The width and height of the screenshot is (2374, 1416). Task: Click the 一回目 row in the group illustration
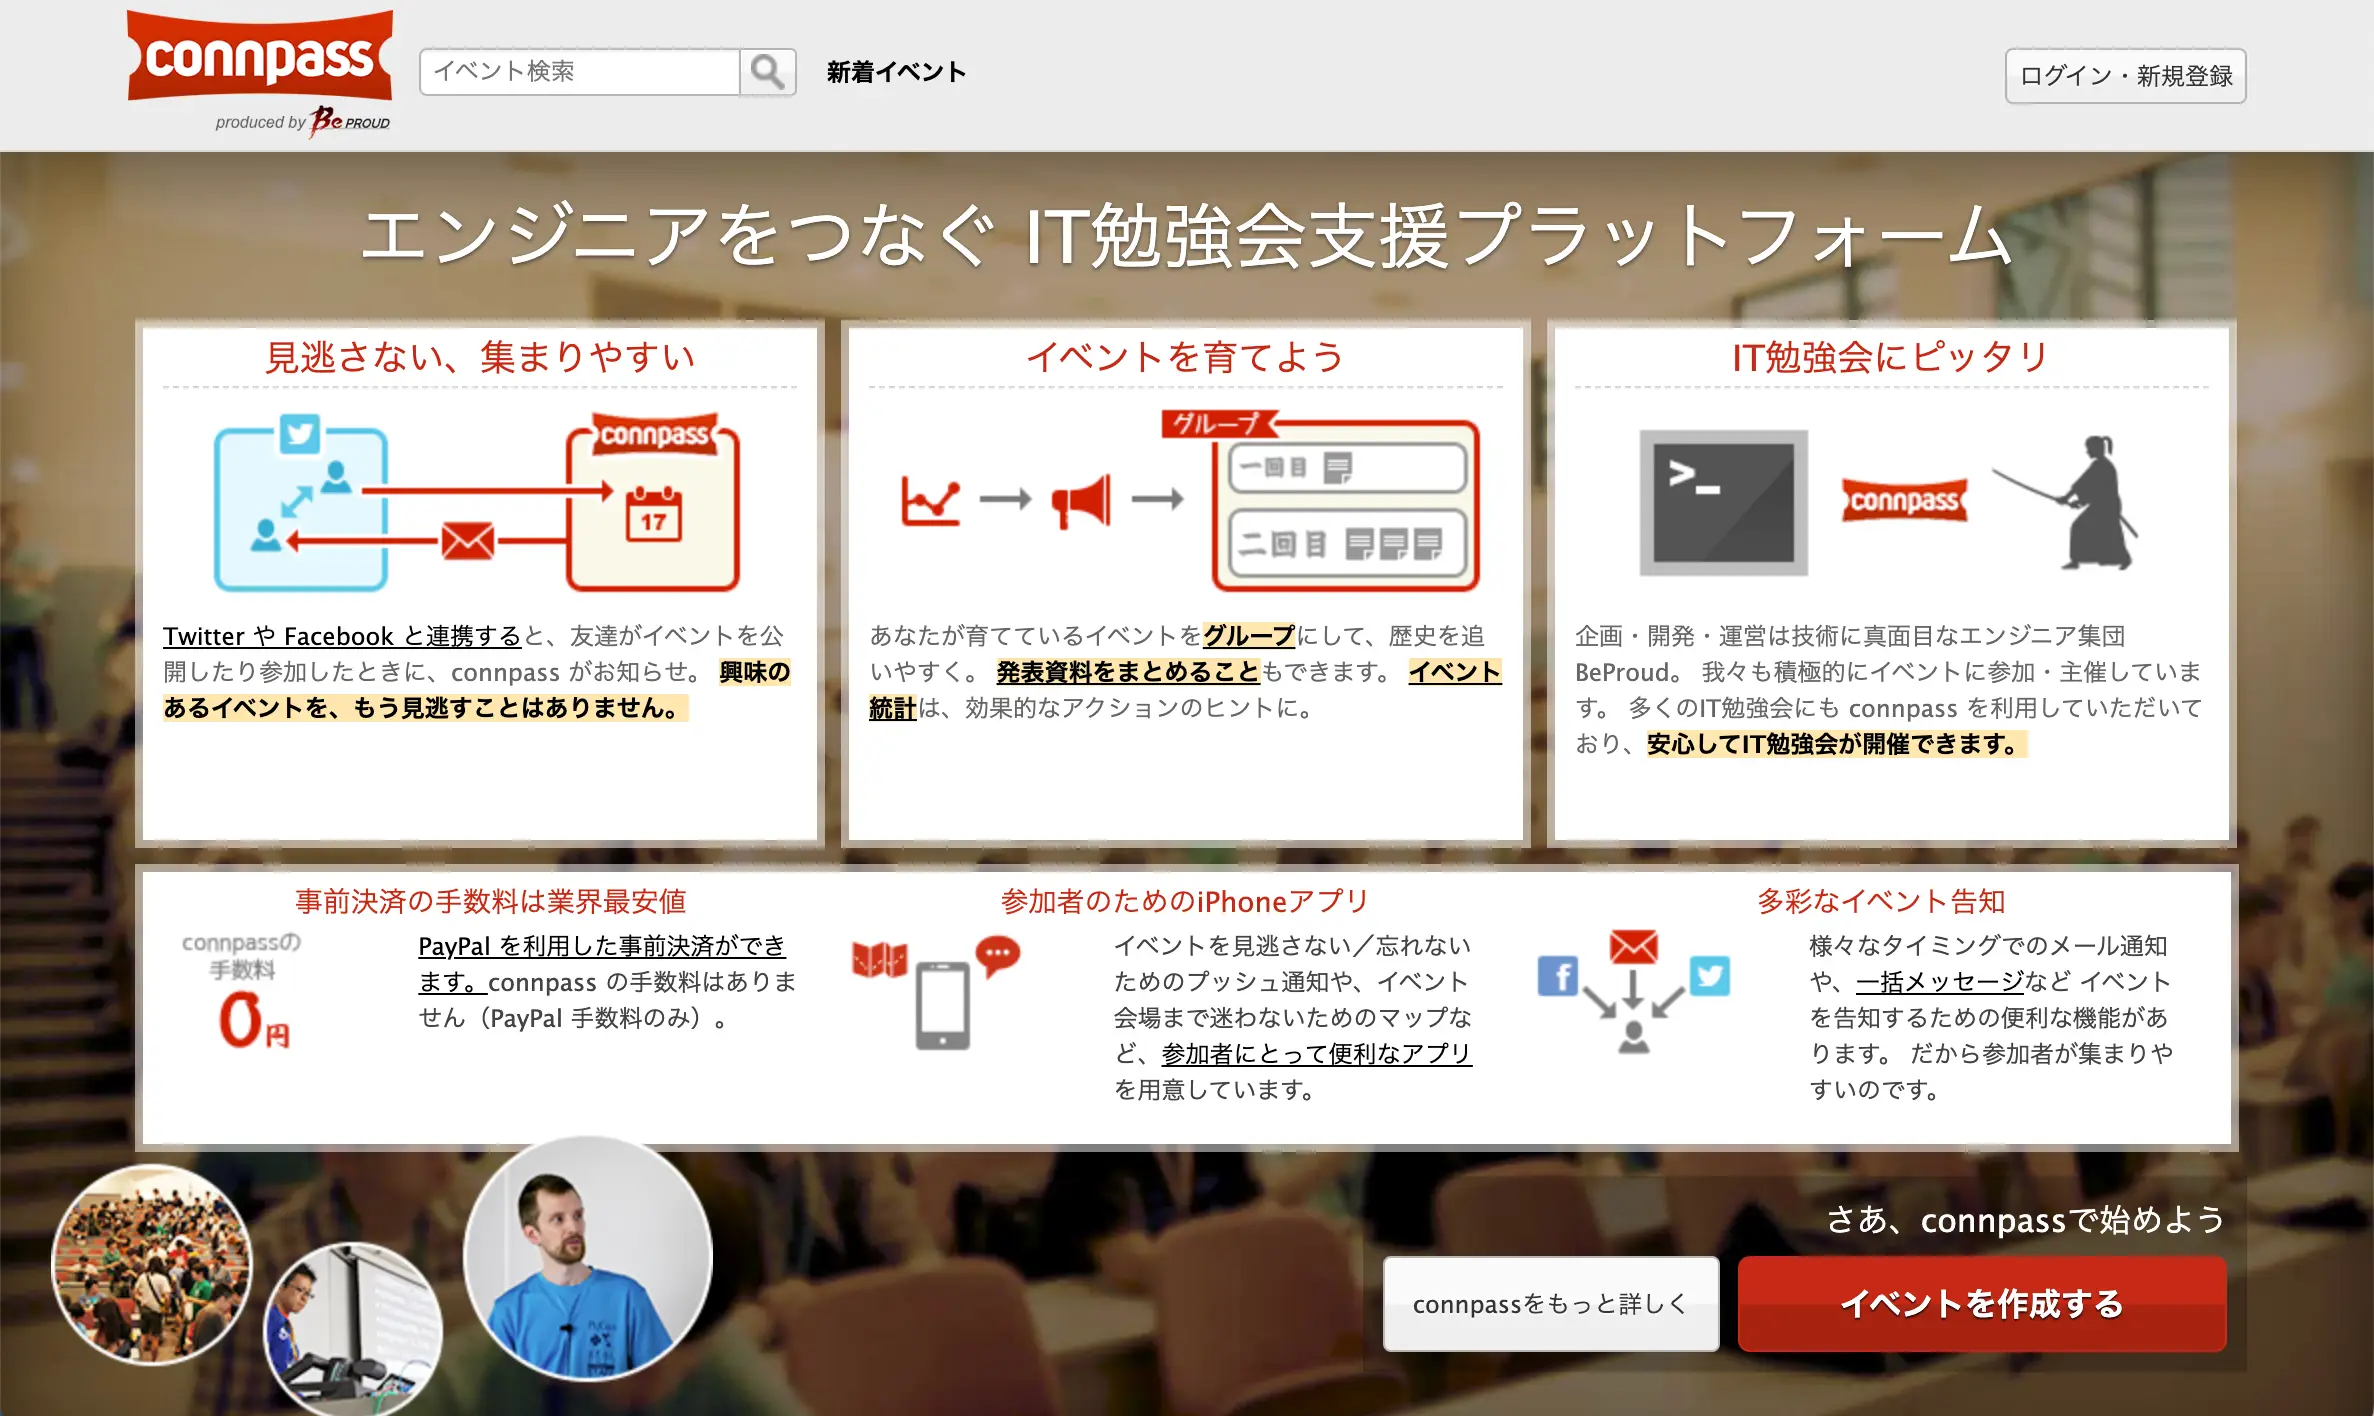(x=1346, y=468)
